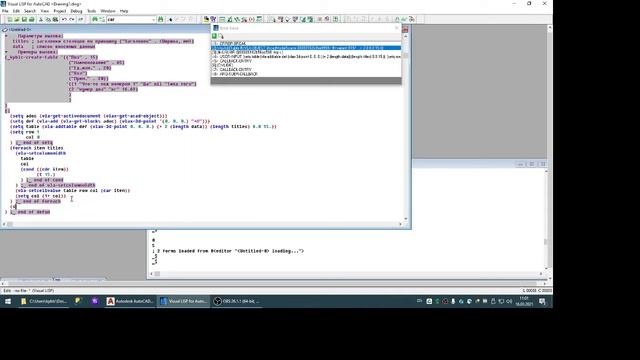
Task: Click the Print toolbar icon
Action: (31, 19)
